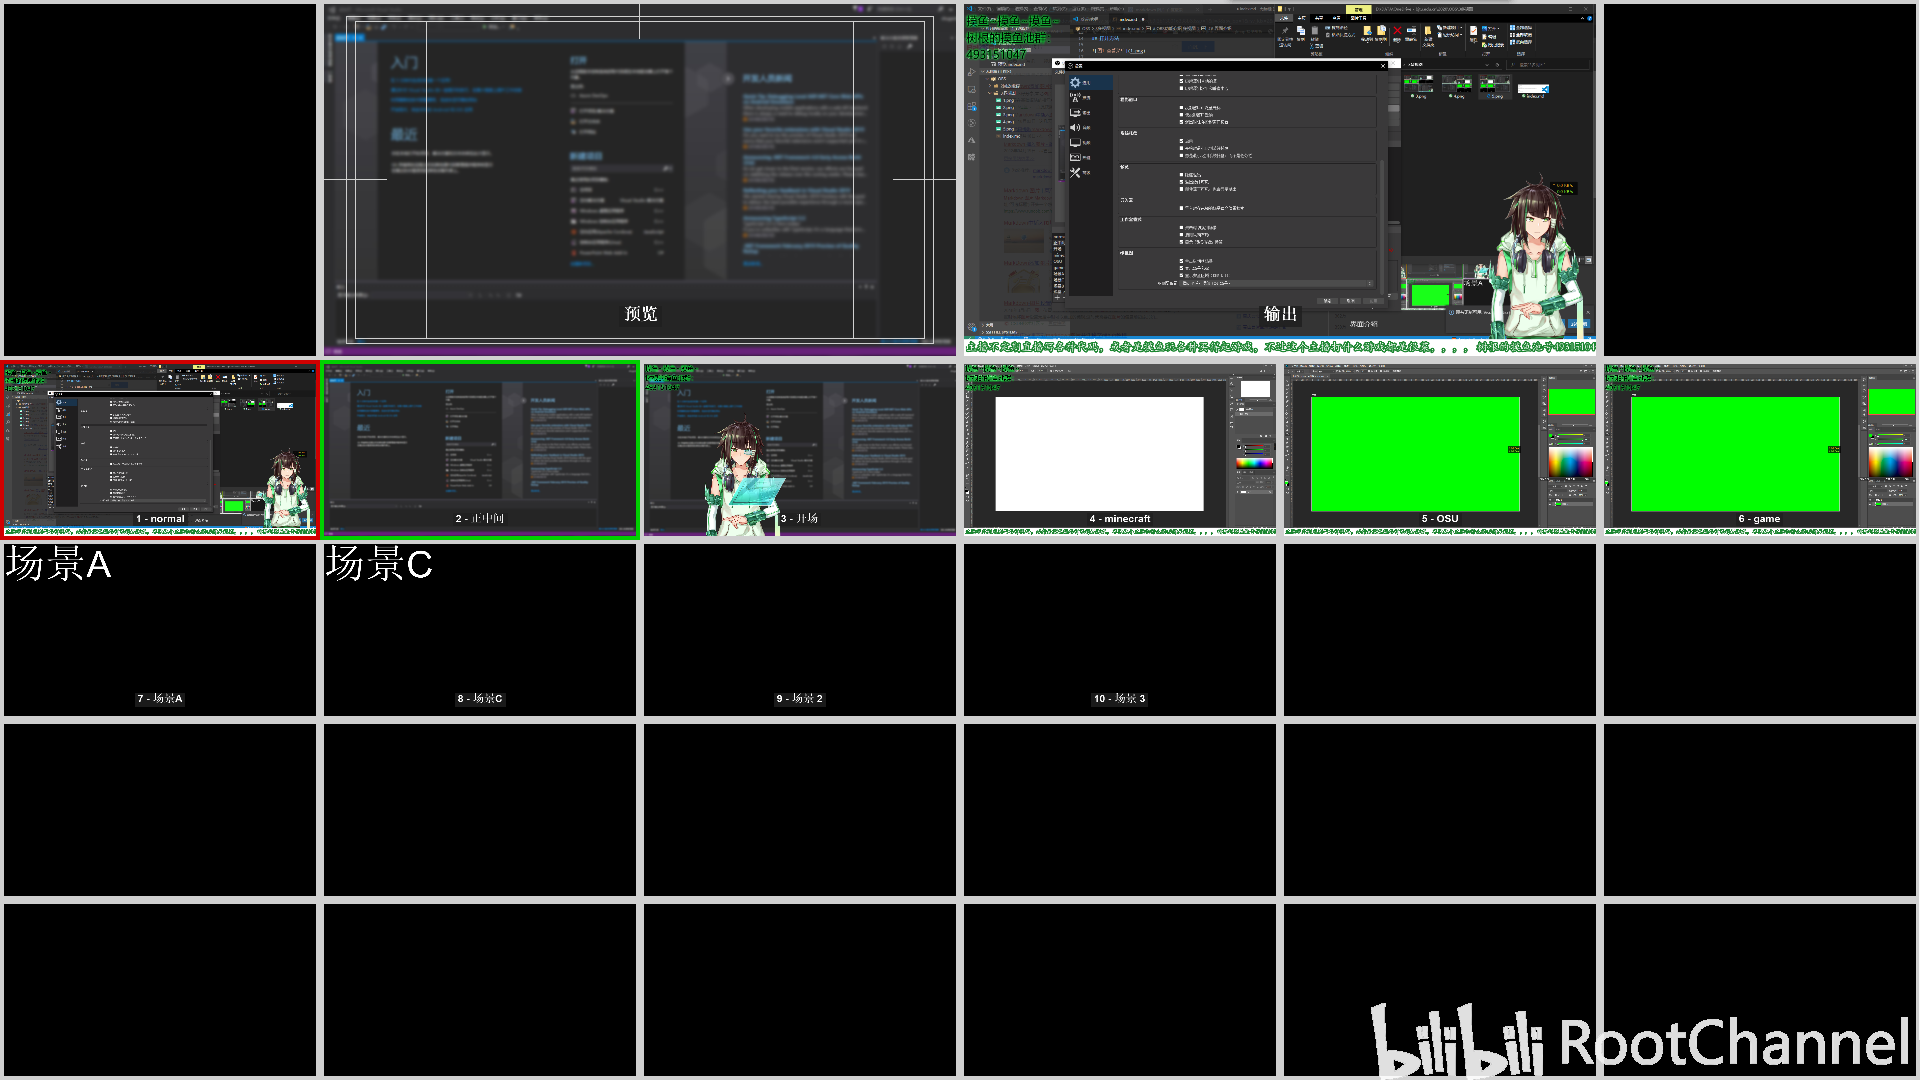Select the scene 2 - 正中间 thumbnail
Screen dimensions: 1920x1080
click(480, 450)
